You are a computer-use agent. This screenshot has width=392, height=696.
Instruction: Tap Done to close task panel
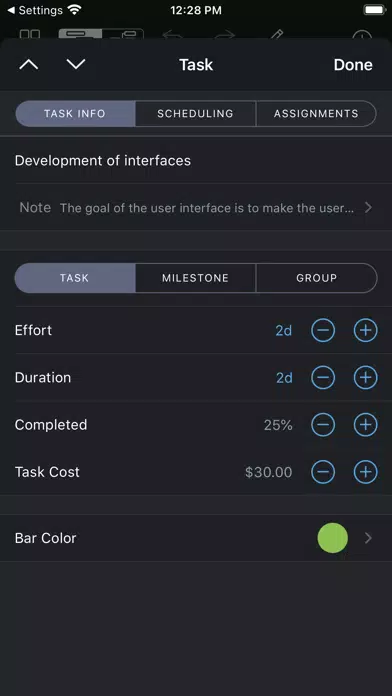tap(353, 65)
